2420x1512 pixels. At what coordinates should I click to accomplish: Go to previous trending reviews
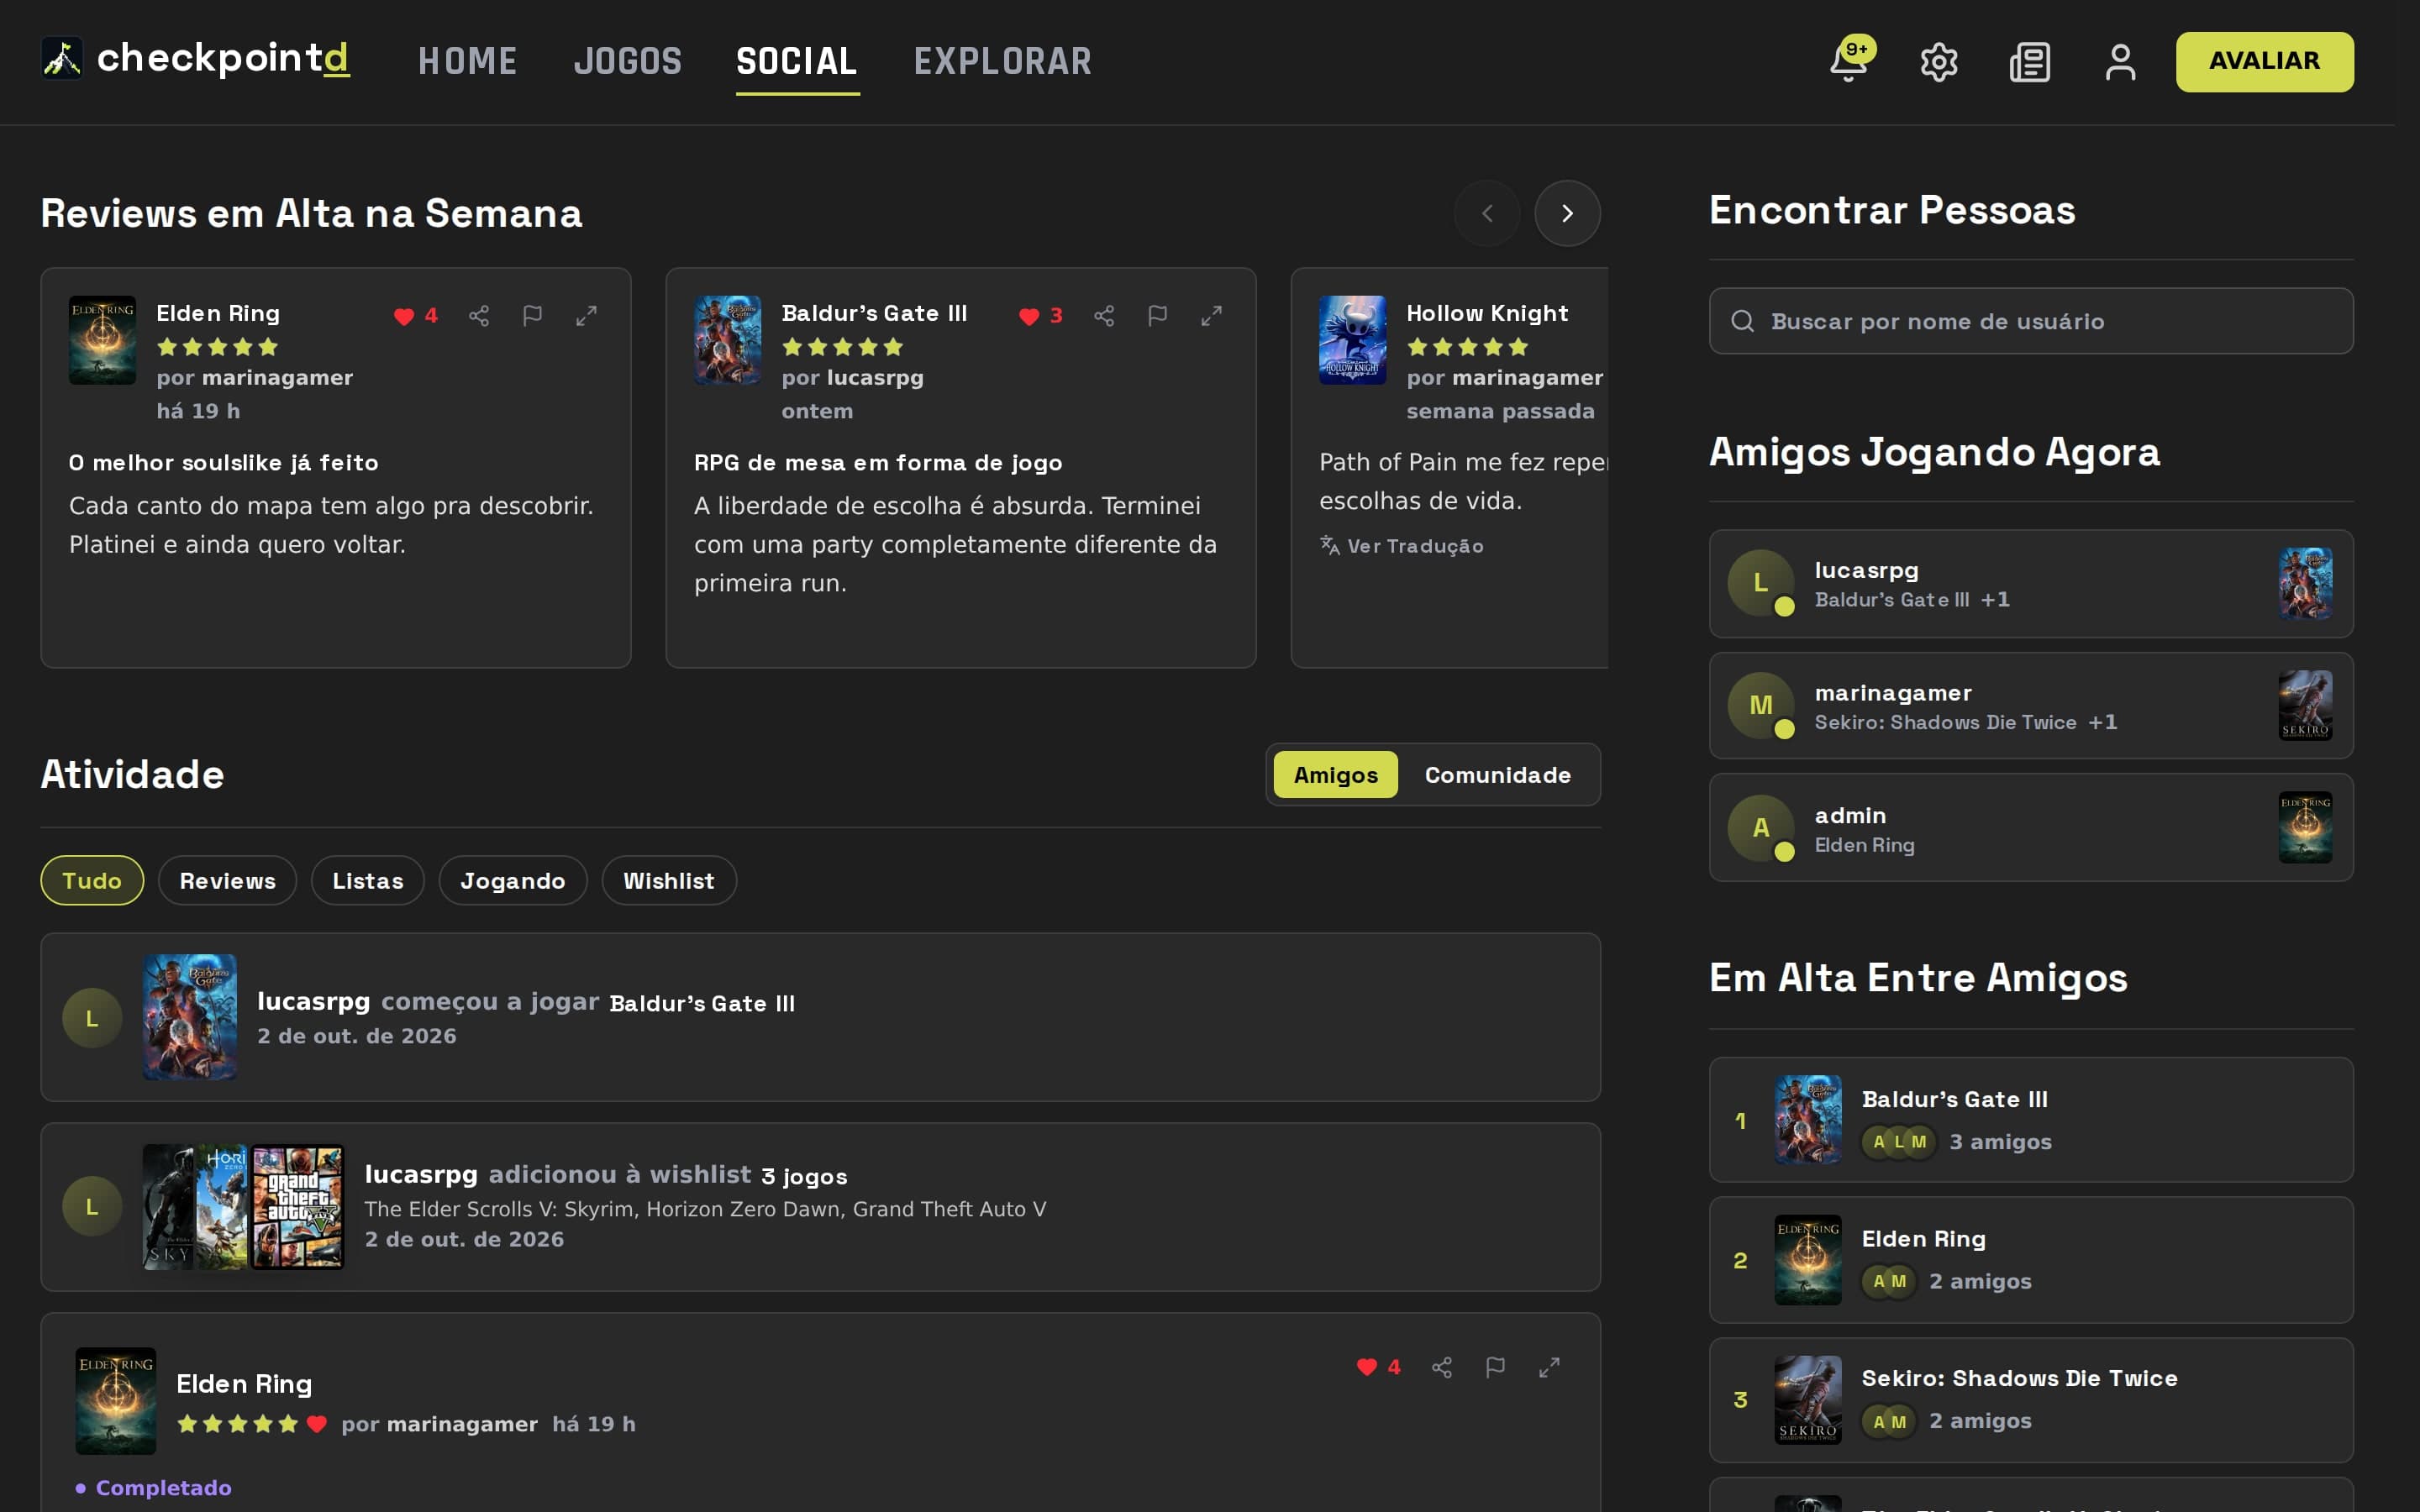[x=1488, y=214]
